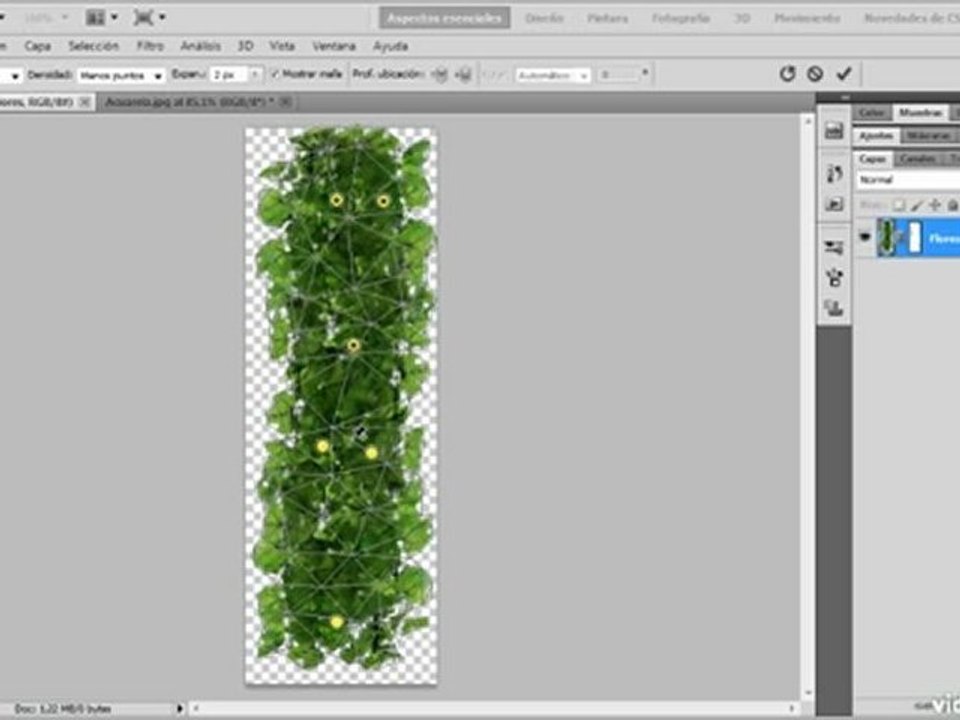The image size is (960, 720).
Task: Click the move pin forward depth icon
Action: (440, 75)
